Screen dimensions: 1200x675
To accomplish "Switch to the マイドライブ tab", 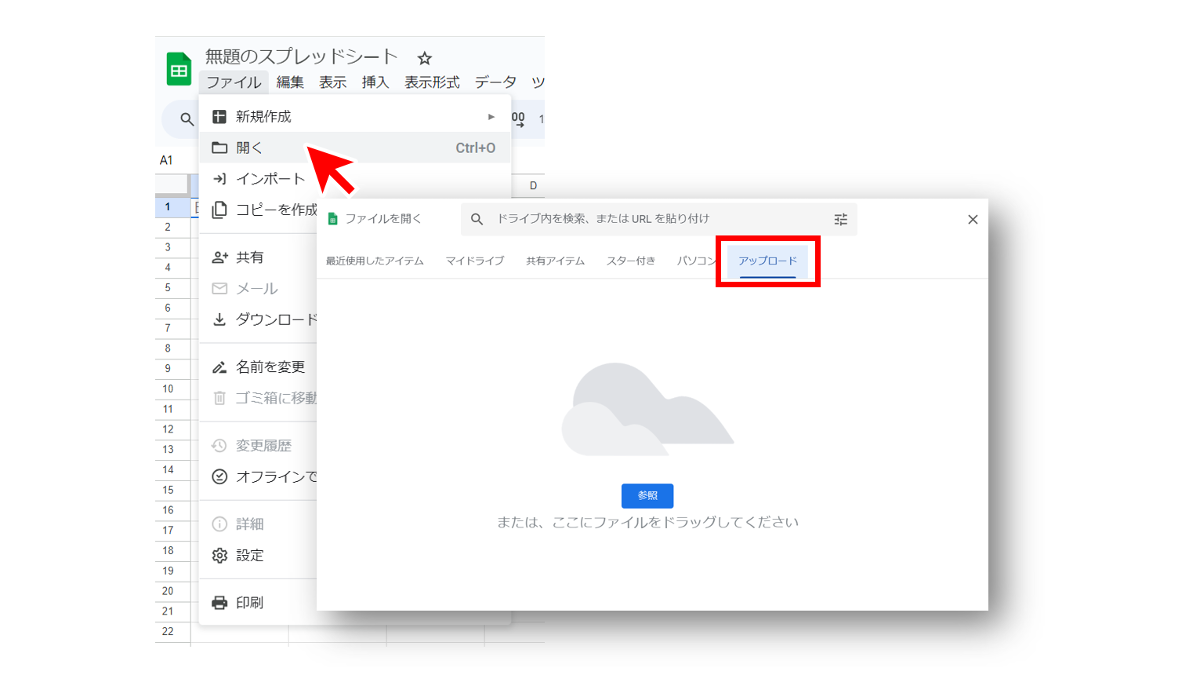I will click(475, 261).
